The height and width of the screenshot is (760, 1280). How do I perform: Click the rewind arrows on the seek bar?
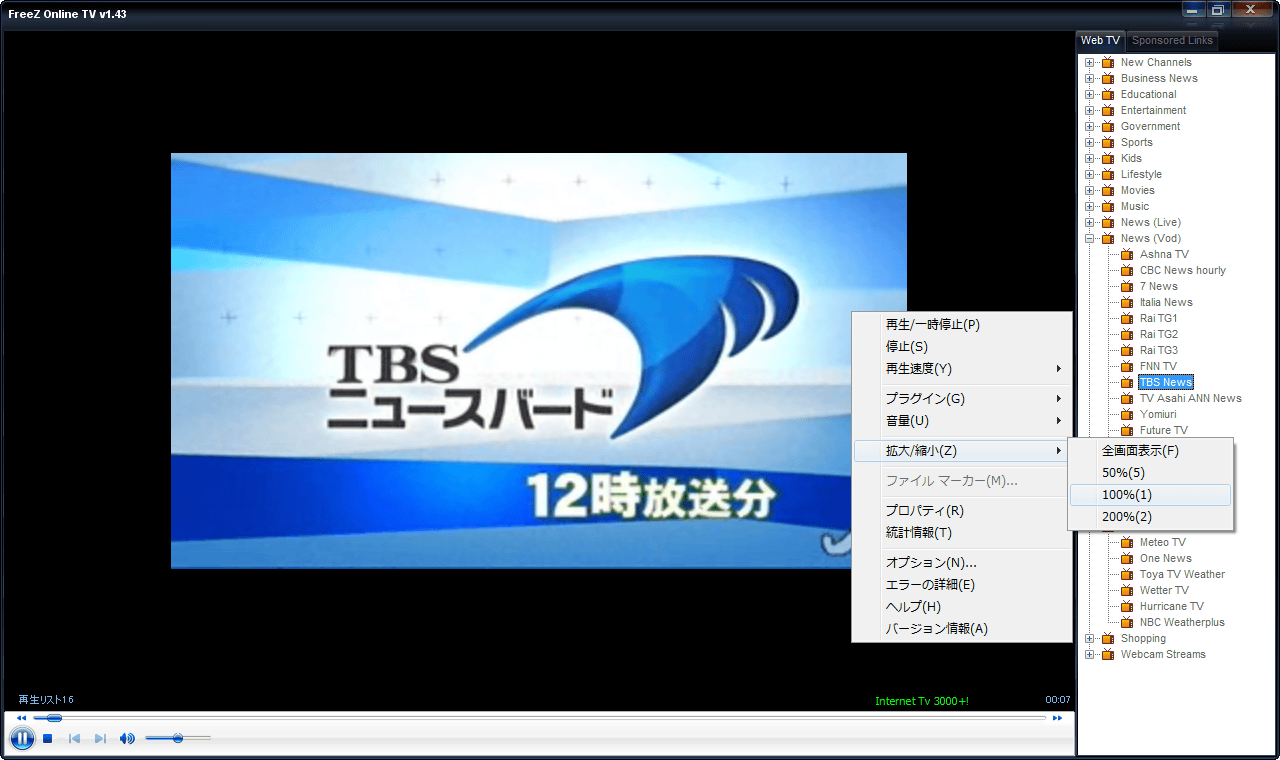click(22, 718)
